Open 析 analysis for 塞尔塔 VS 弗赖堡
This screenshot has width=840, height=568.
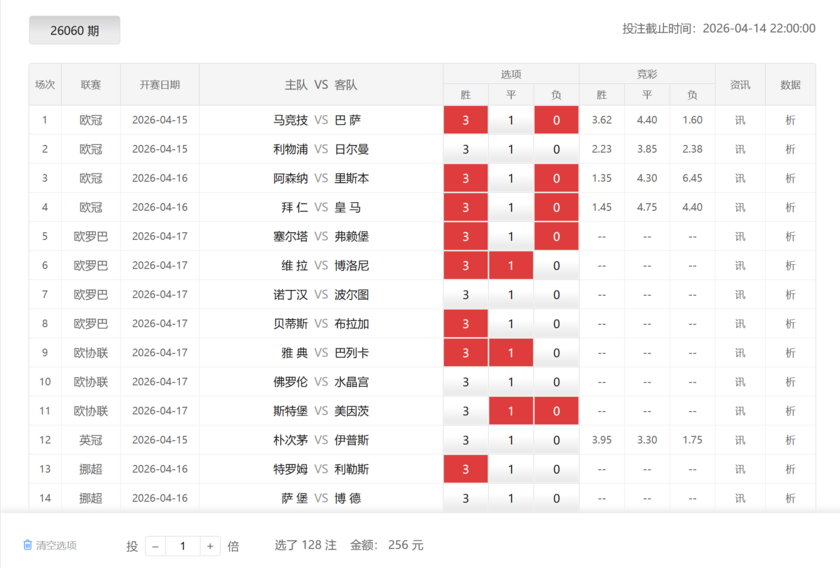(790, 236)
